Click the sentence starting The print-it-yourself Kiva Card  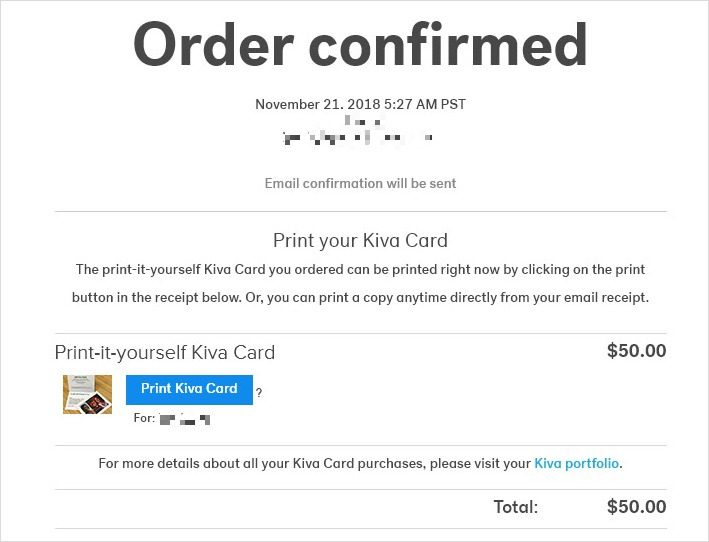click(x=360, y=269)
